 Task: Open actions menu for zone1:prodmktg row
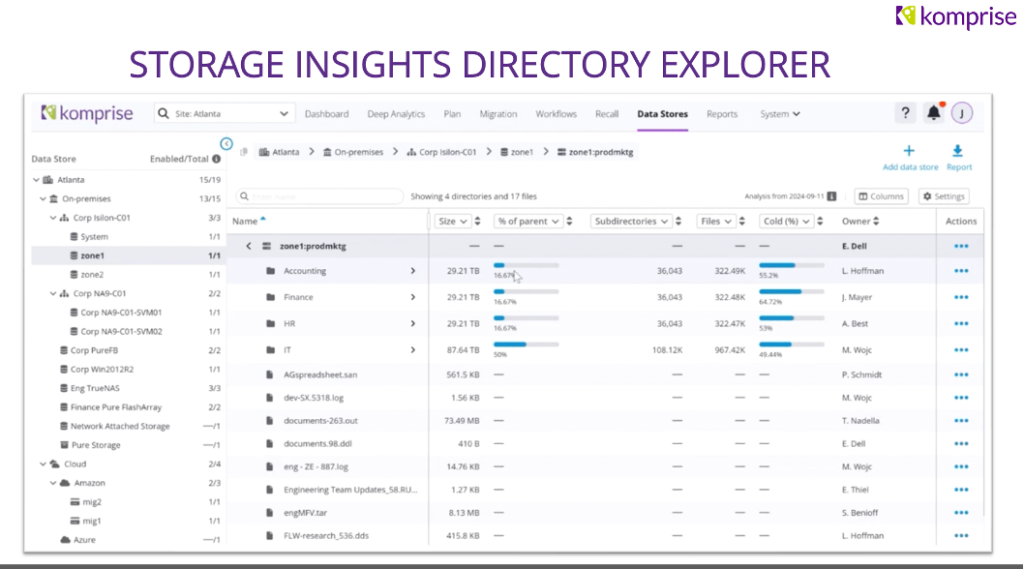961,246
